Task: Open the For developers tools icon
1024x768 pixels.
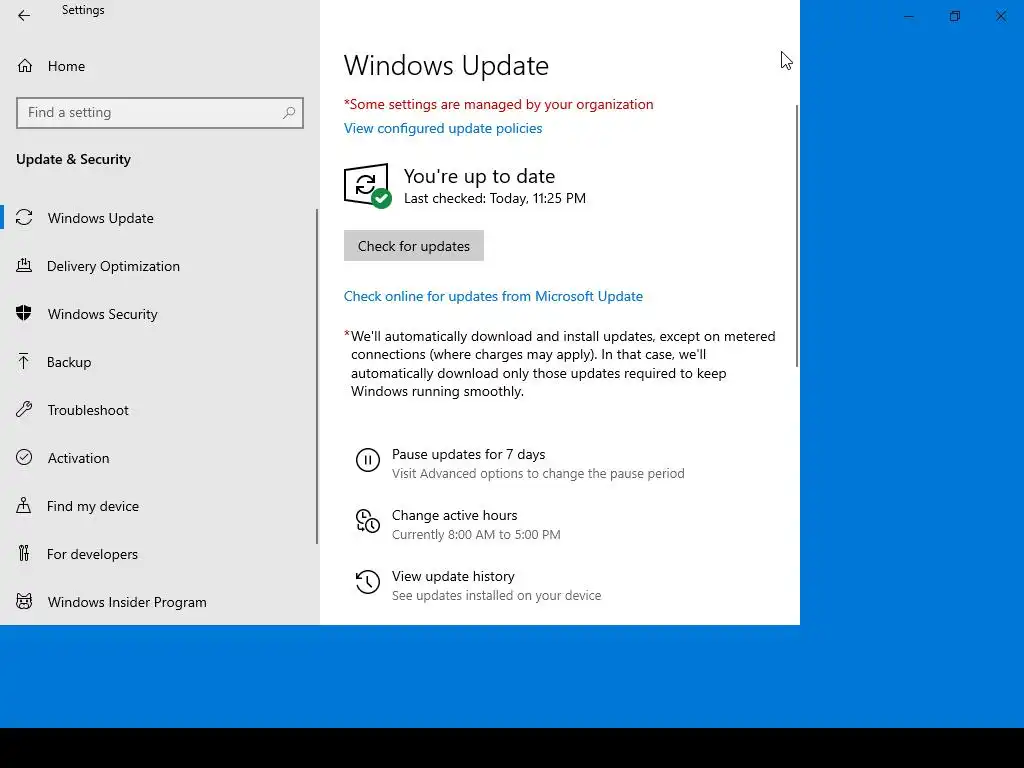Action: coord(24,554)
